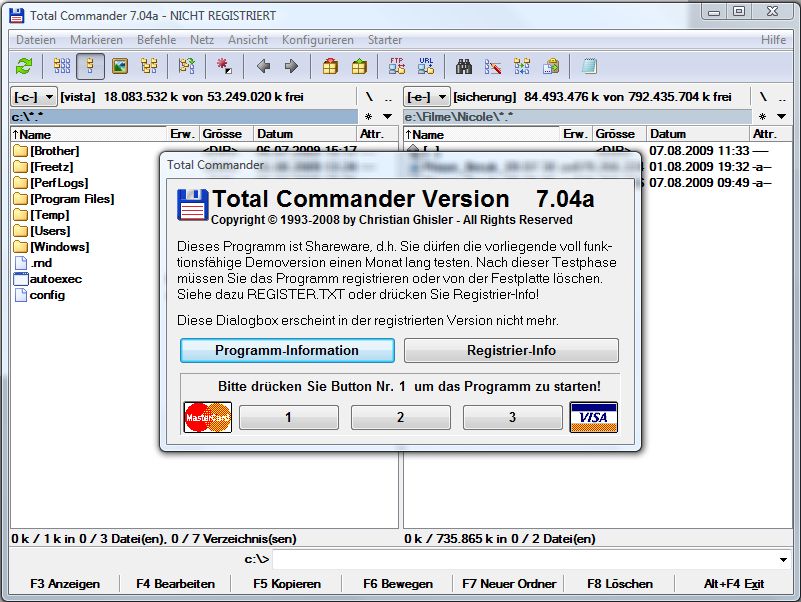The height and width of the screenshot is (602, 801).
Task: Open the Konfigurieren menu
Action: [317, 40]
